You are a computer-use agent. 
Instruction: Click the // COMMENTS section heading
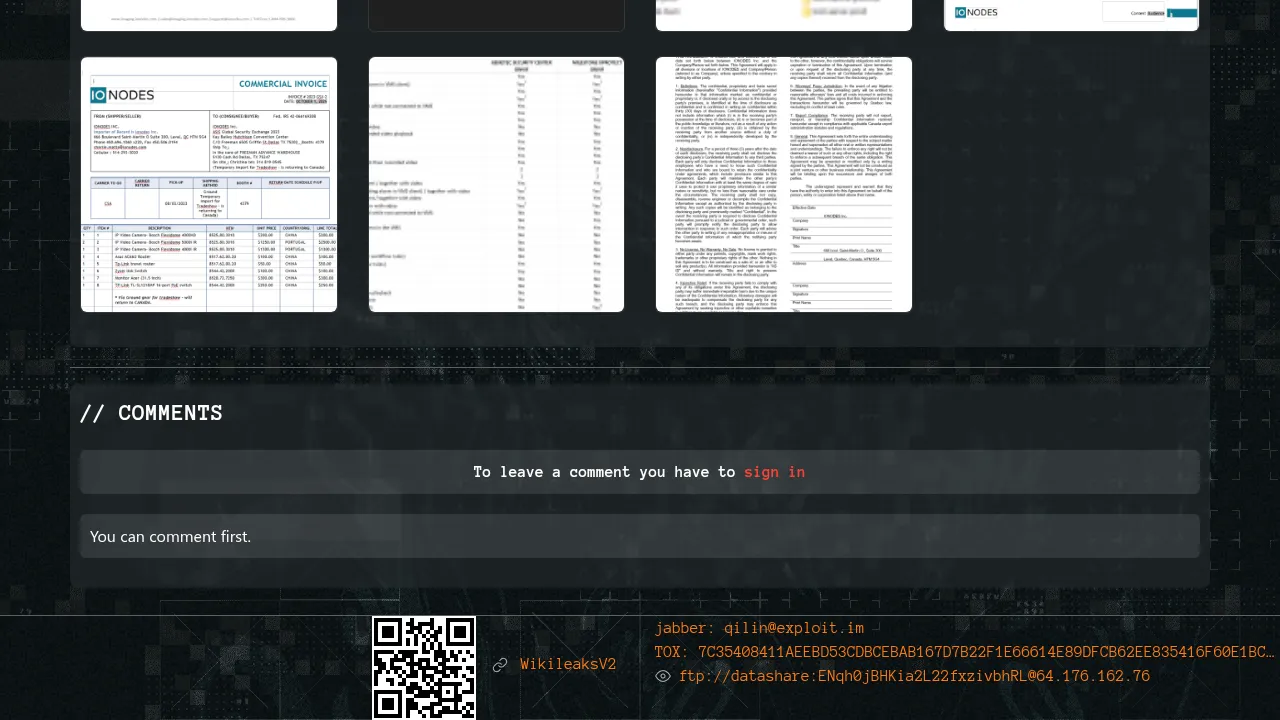(x=151, y=413)
